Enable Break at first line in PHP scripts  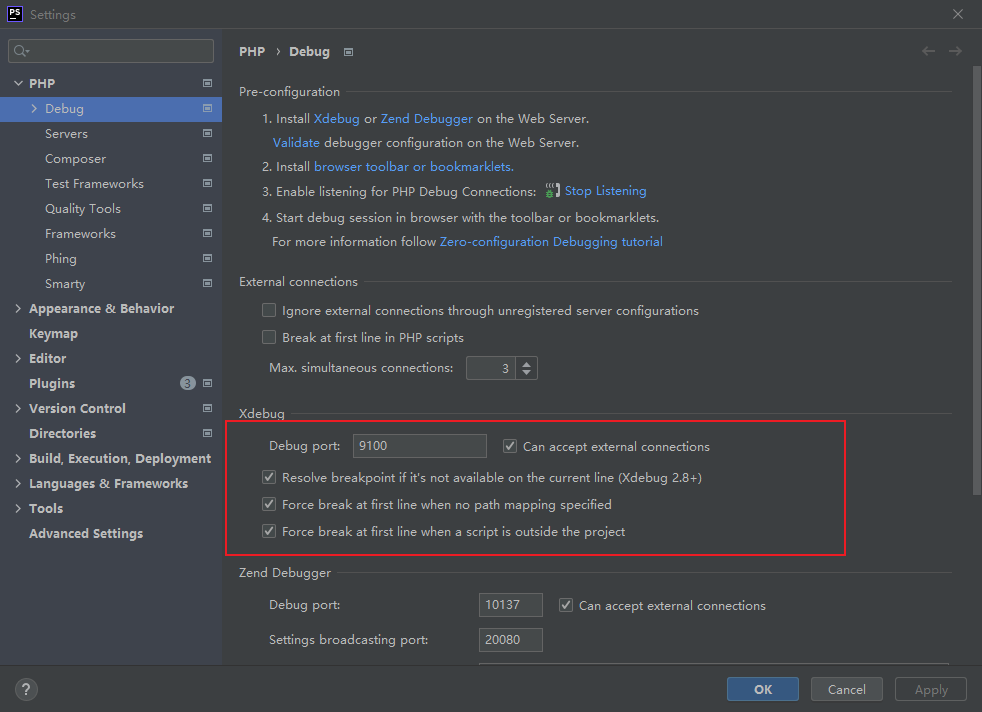click(269, 338)
